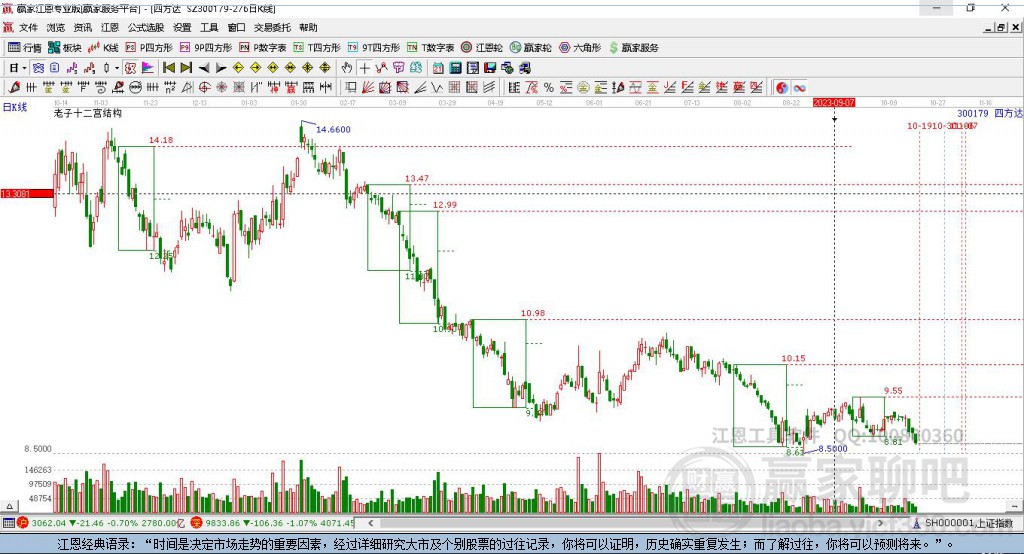Open the 资讯 menu

pos(82,27)
